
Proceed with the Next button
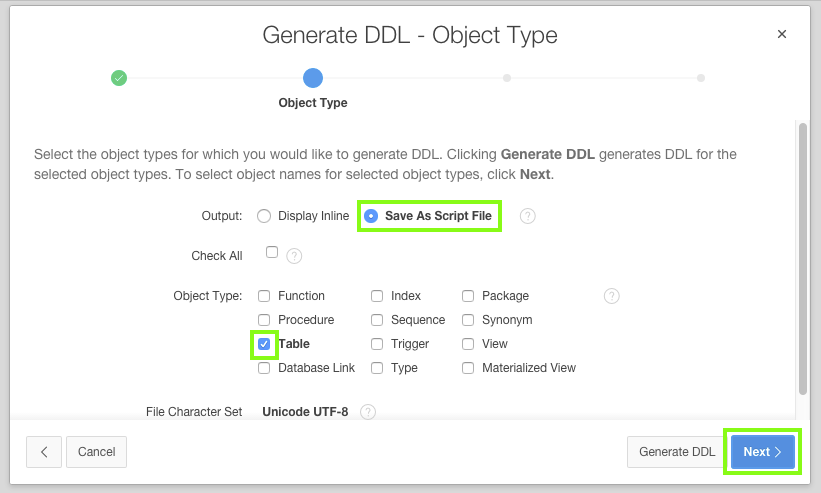[763, 452]
